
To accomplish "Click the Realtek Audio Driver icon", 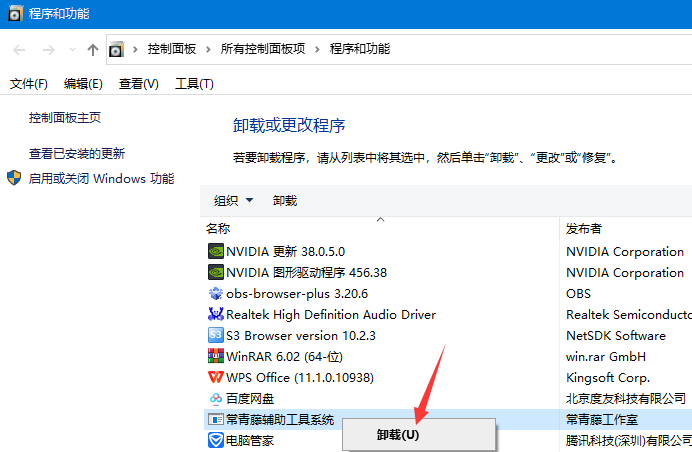I will point(216,314).
